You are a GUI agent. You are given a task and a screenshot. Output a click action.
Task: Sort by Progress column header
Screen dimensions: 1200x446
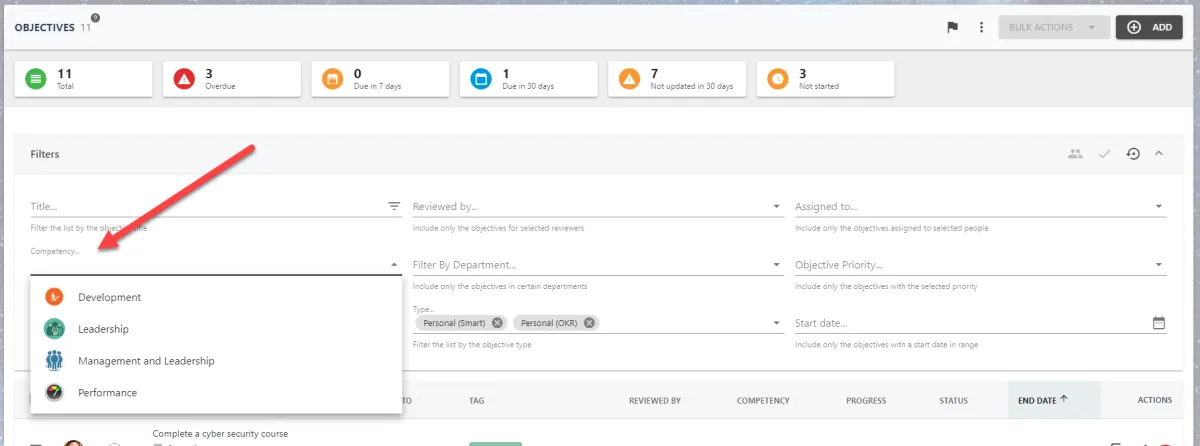click(x=866, y=401)
